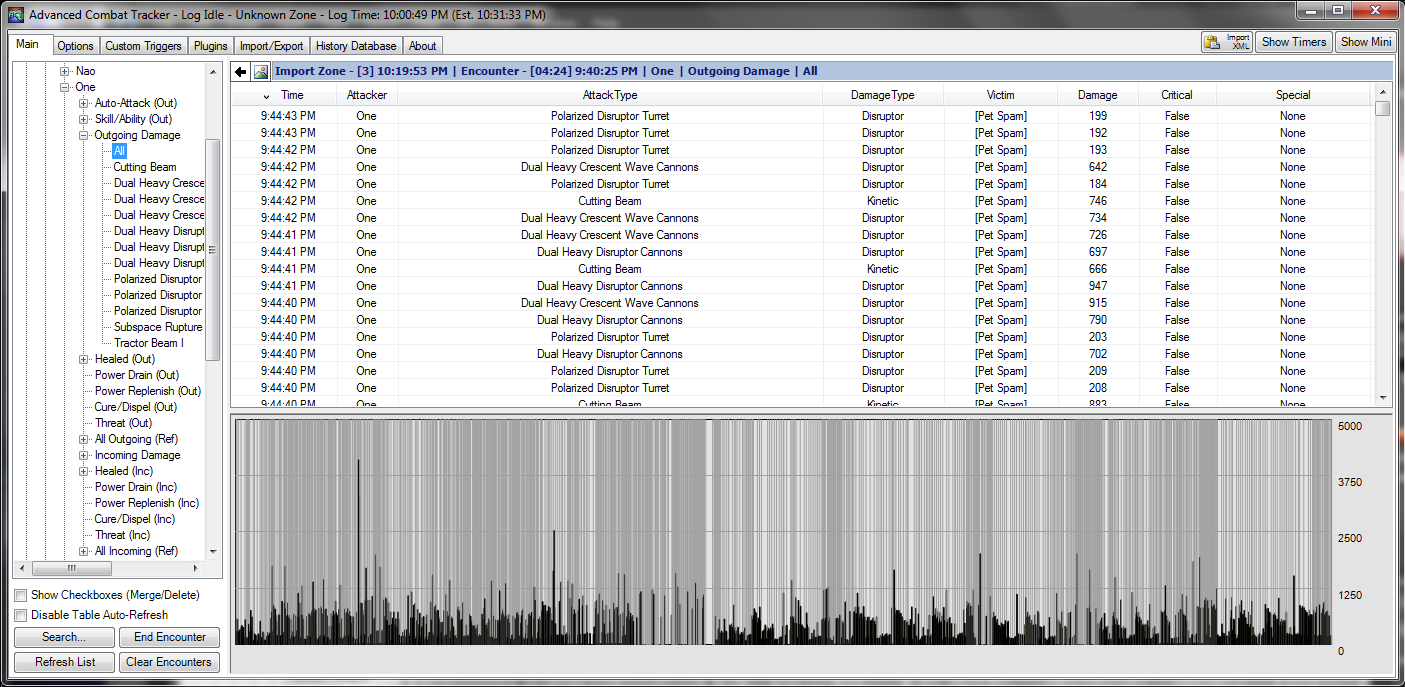Screen dimensions: 1405x687
Task: Enable Show Checkboxes (Merge/Delete)
Action: 21,595
